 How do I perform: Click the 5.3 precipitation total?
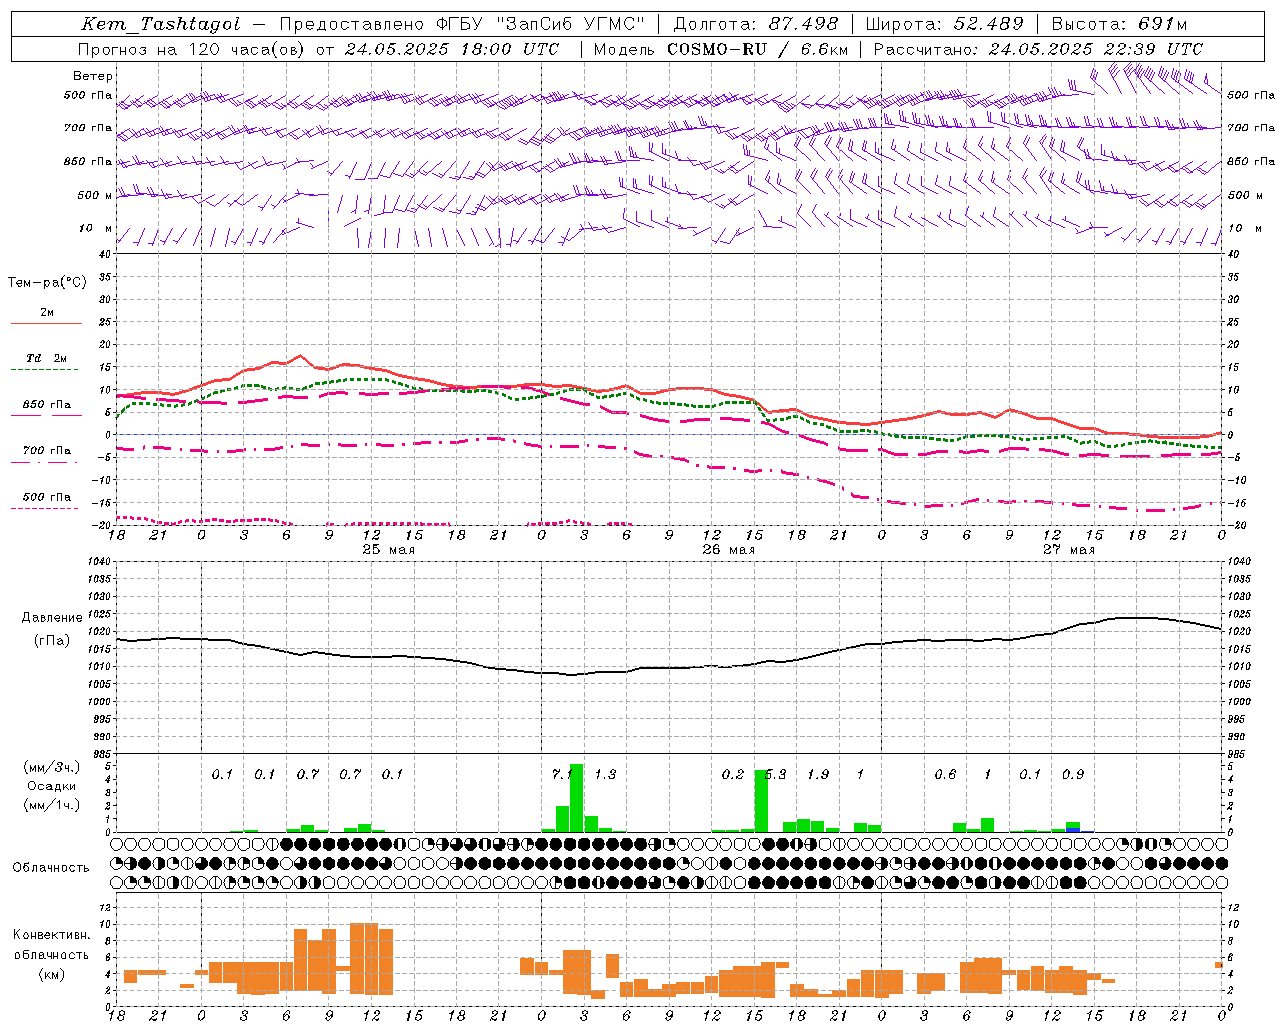tap(776, 774)
